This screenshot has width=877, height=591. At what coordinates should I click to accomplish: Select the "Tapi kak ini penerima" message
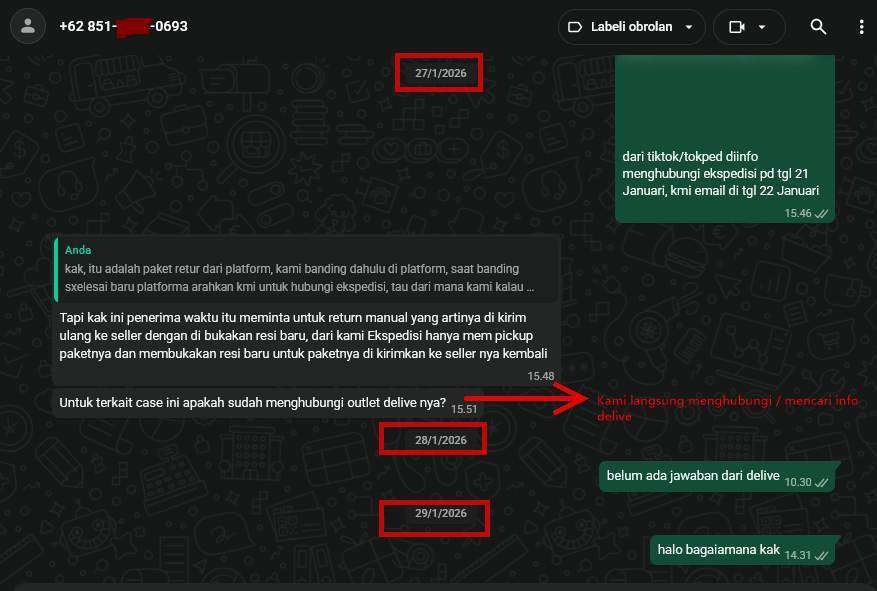[x=303, y=336]
